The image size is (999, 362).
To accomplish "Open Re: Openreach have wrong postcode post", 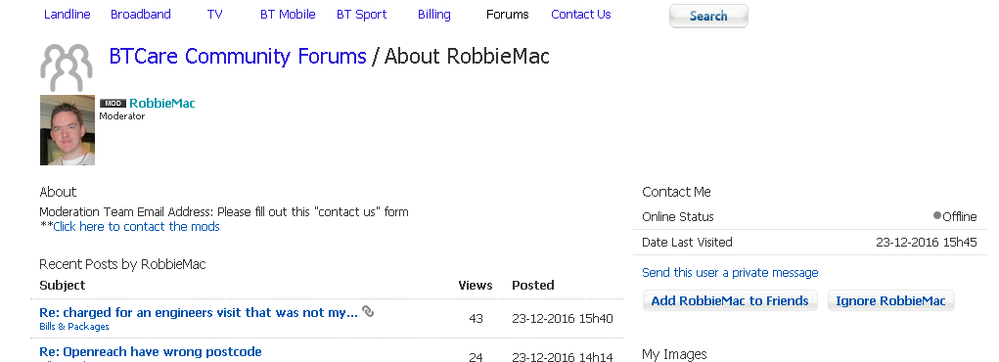I will [150, 351].
